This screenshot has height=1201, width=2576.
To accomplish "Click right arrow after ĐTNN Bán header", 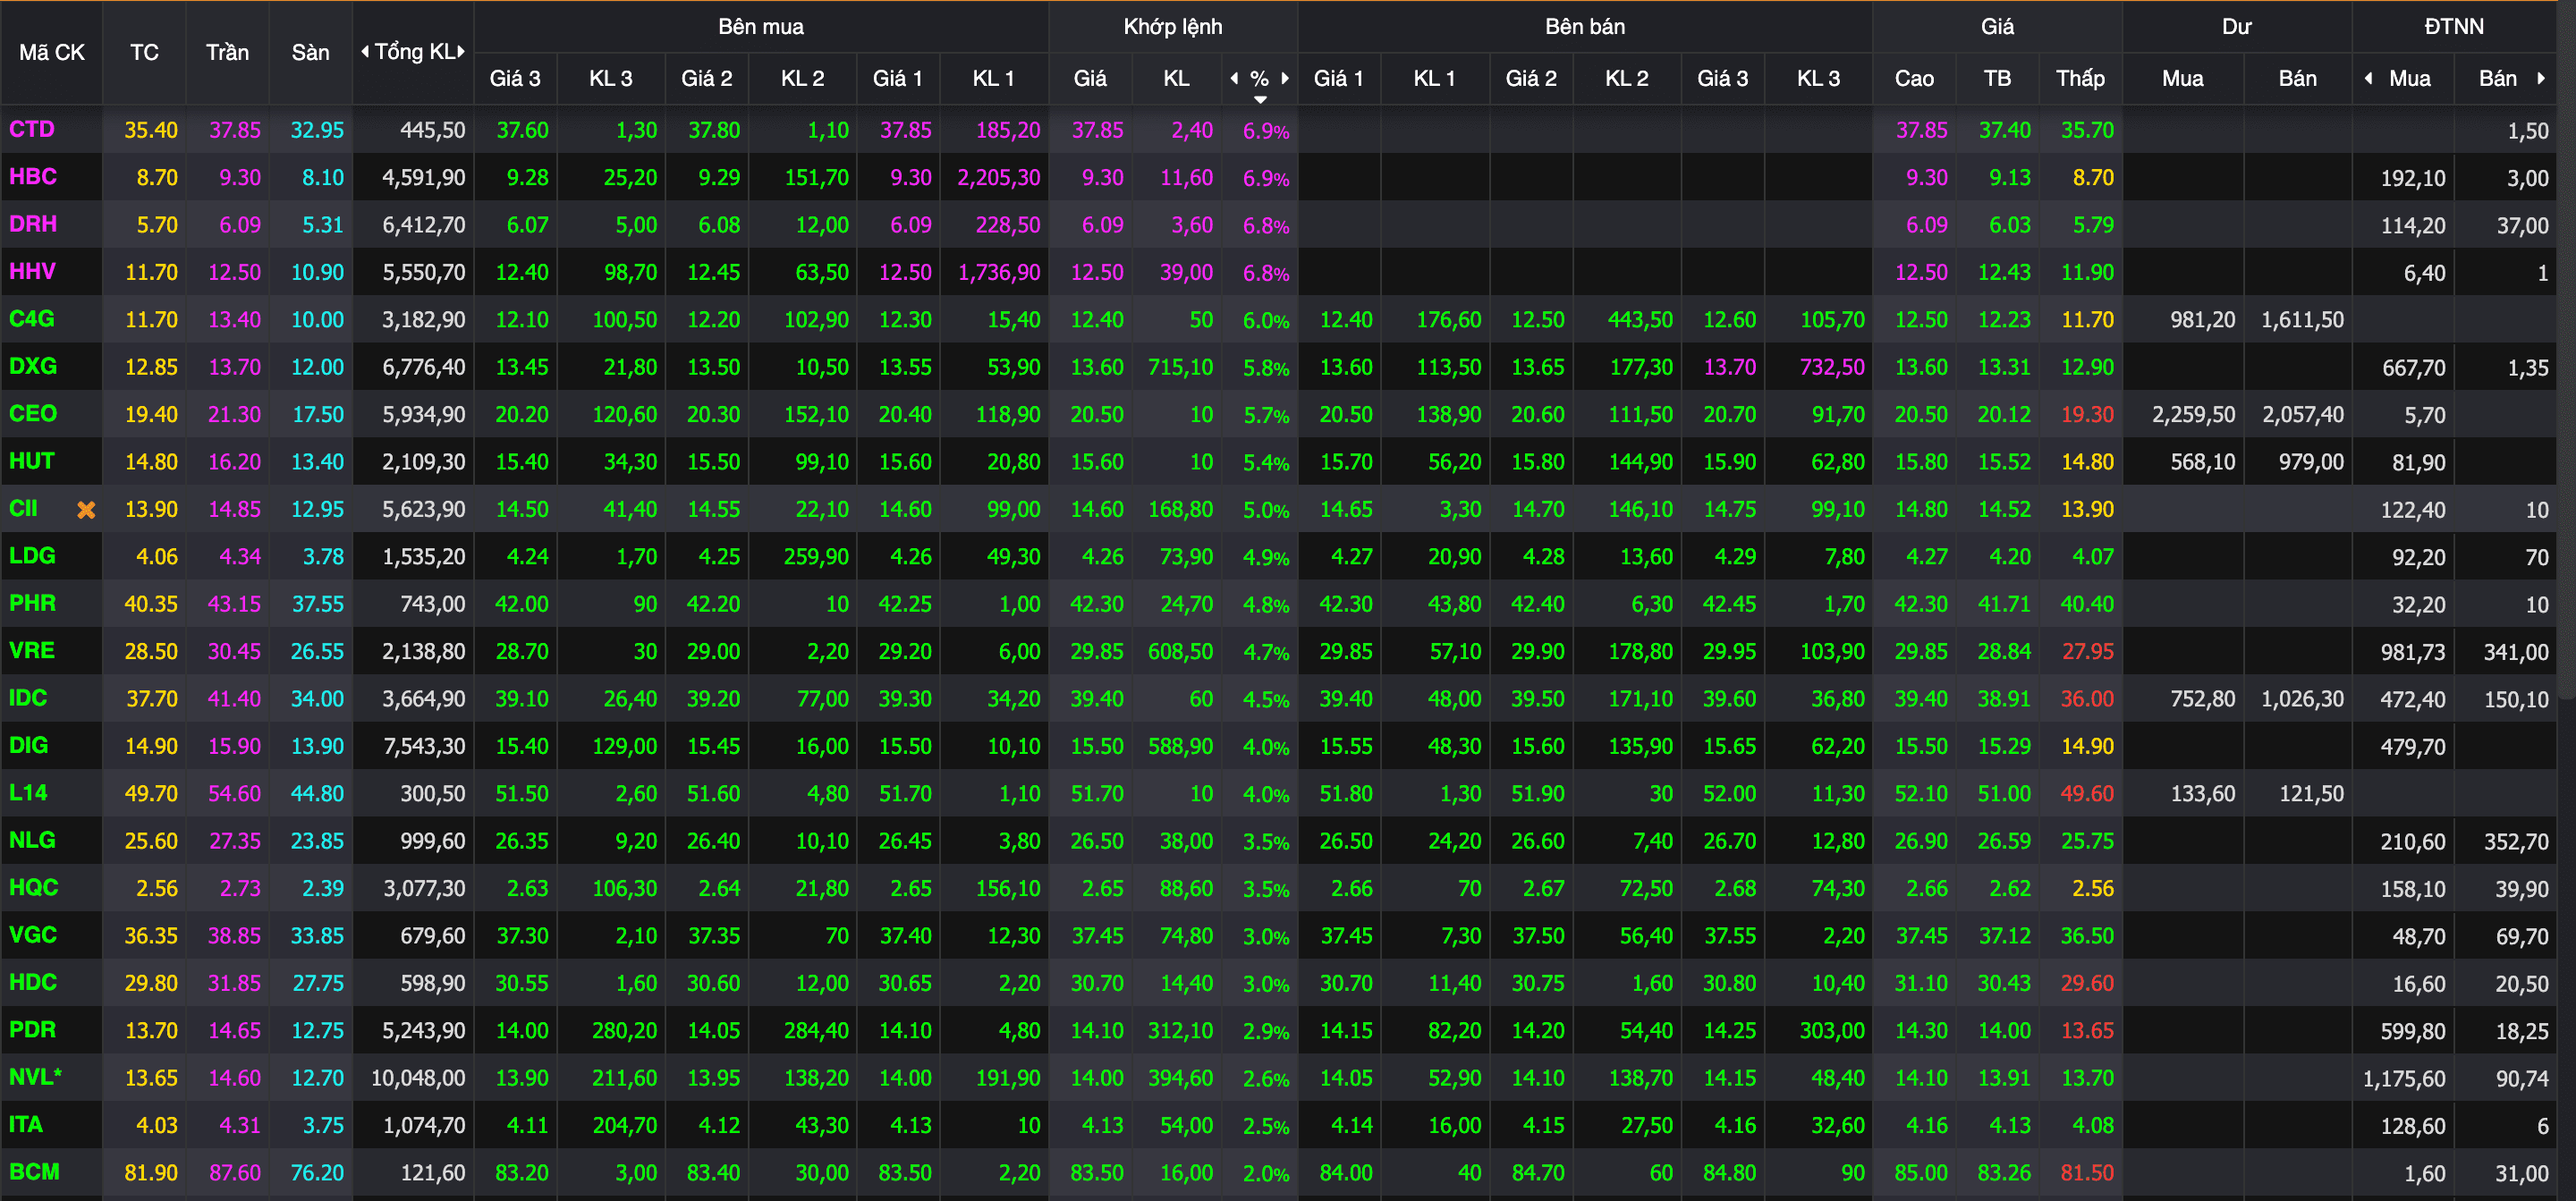I will (x=2541, y=78).
